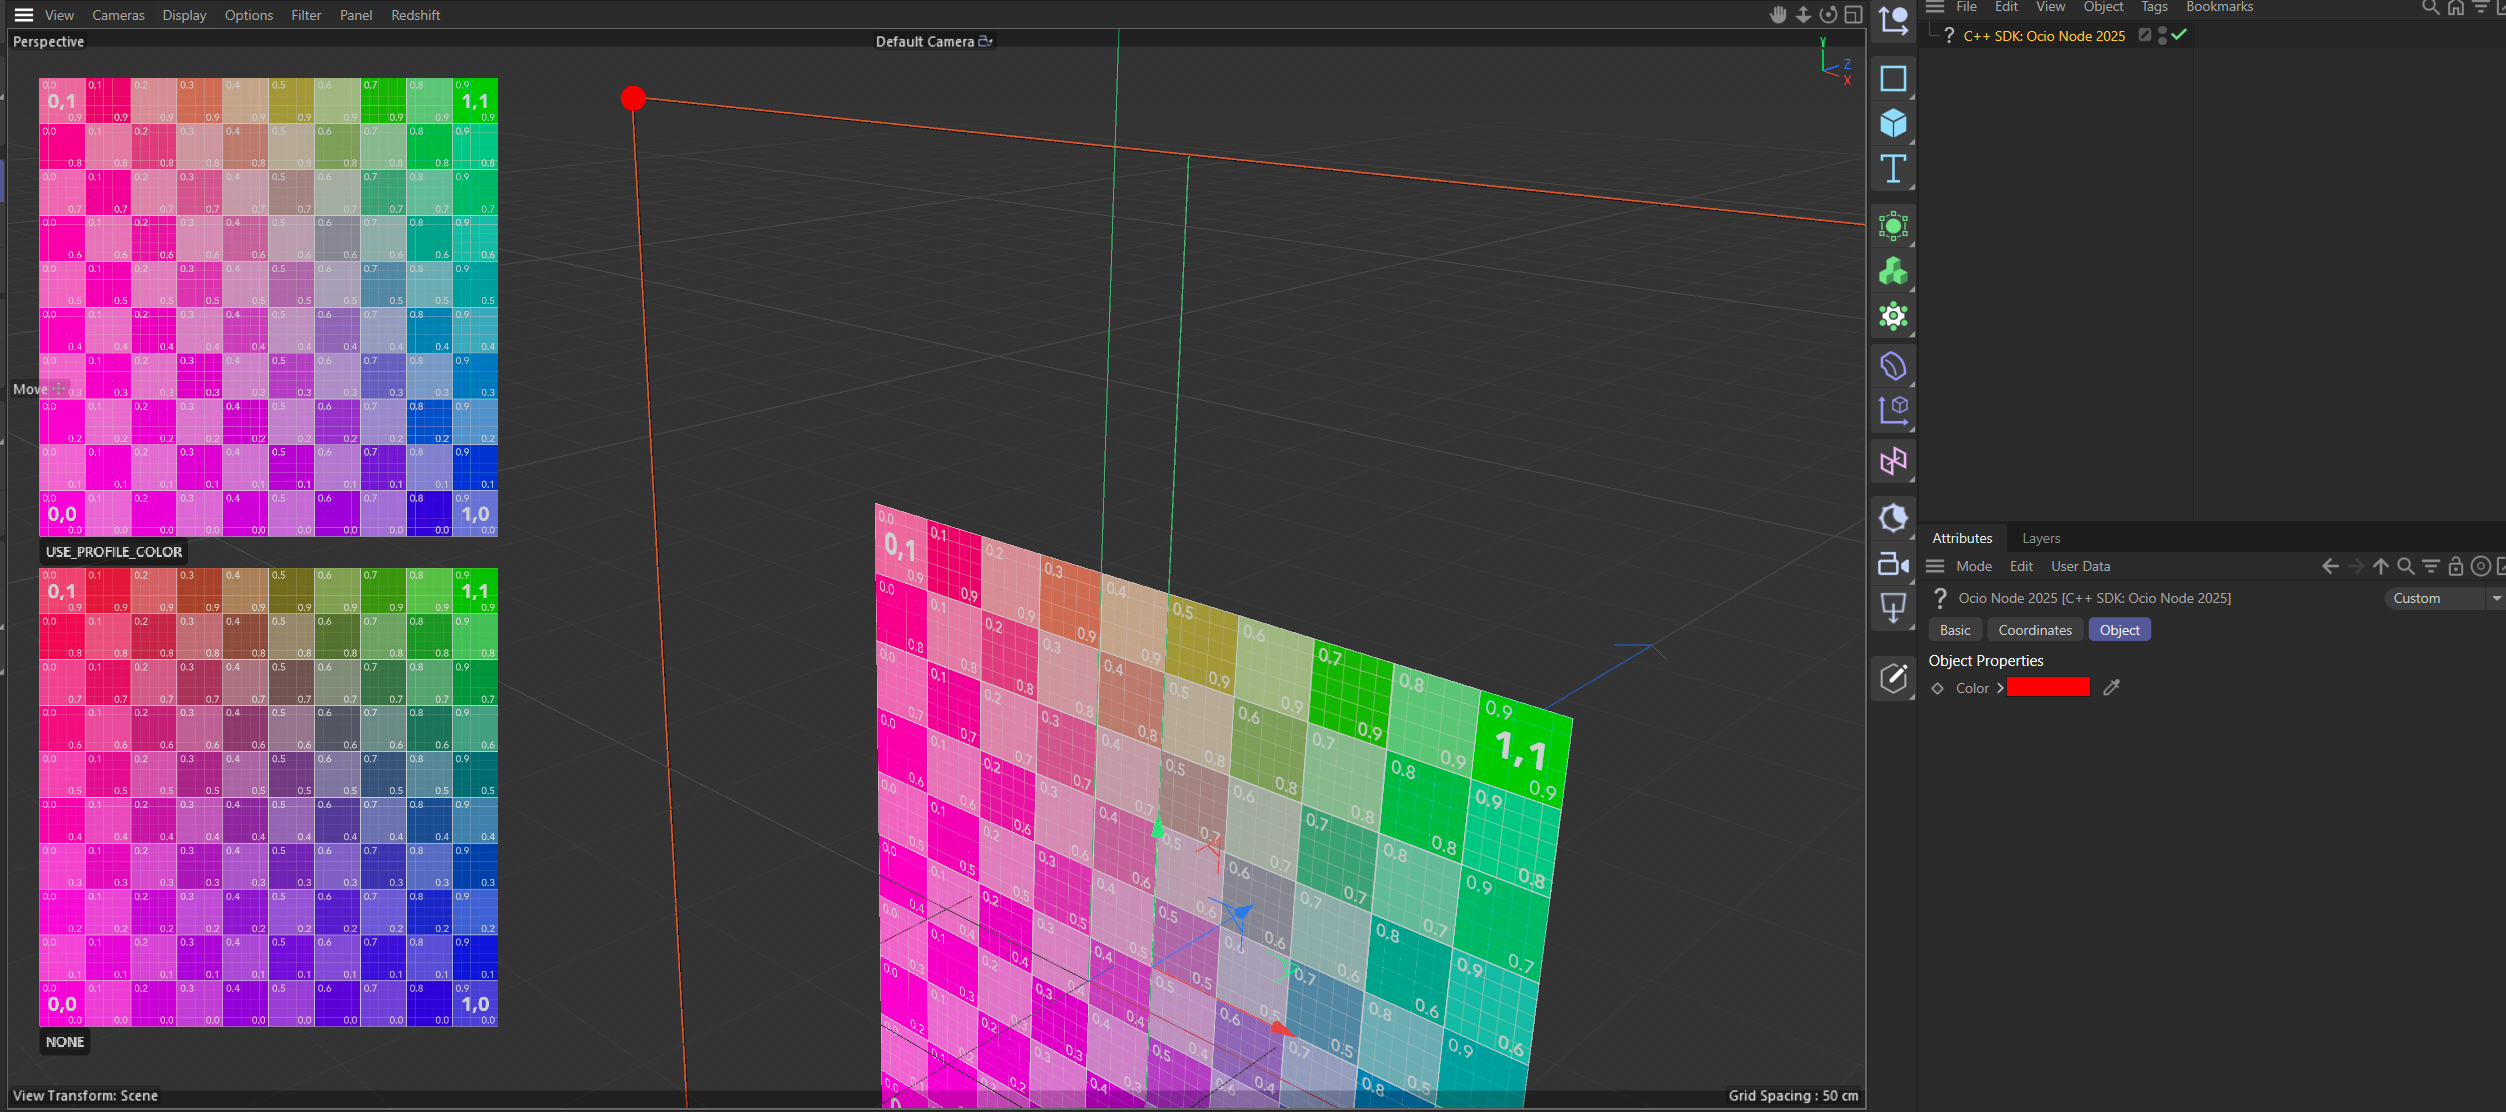Click the red Color swatch
The height and width of the screenshot is (1112, 2506).
(2047, 687)
